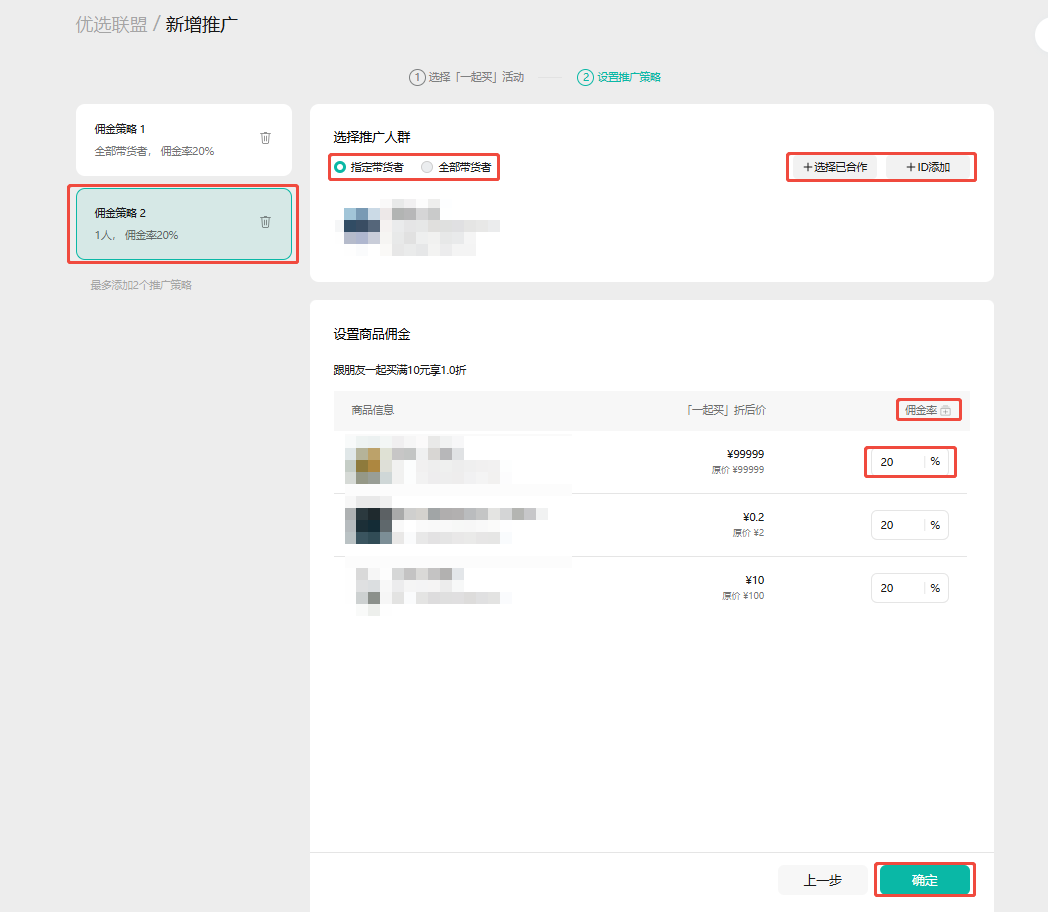The image size is (1048, 912).
Task: Click batch-set icon beside 佣金率 header
Action: (x=945, y=410)
